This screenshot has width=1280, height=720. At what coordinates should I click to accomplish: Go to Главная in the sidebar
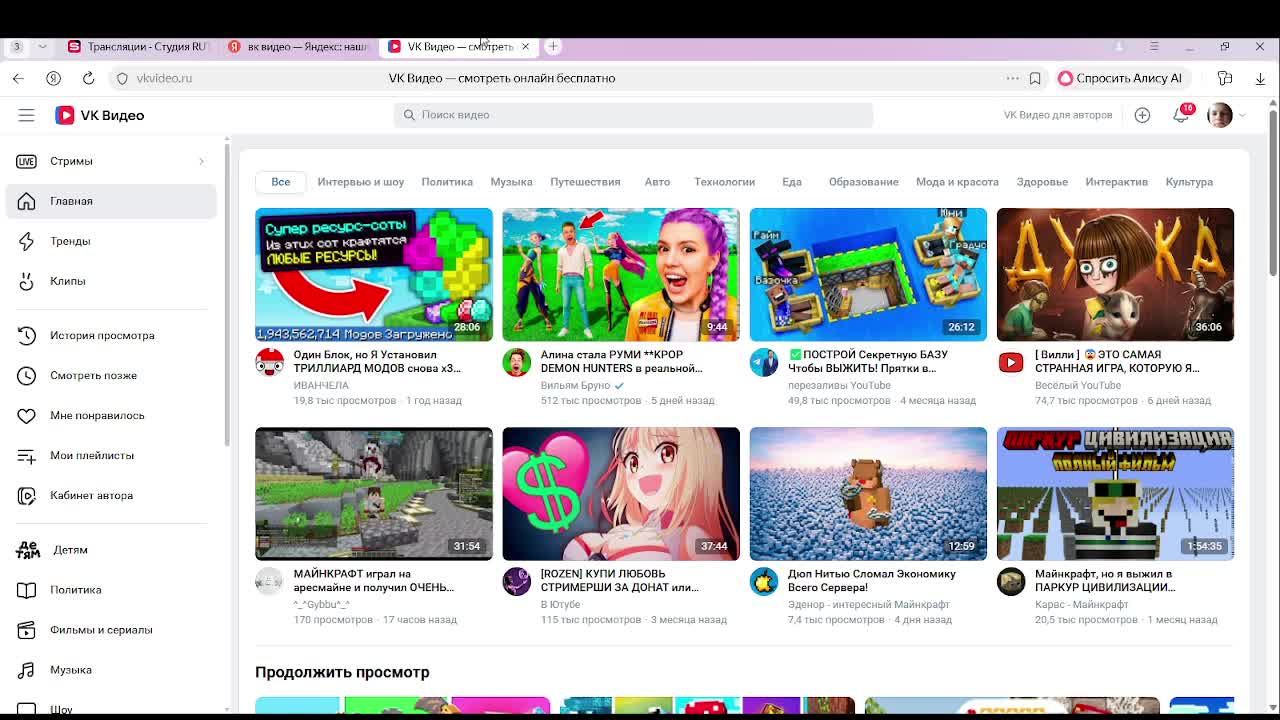(111, 201)
